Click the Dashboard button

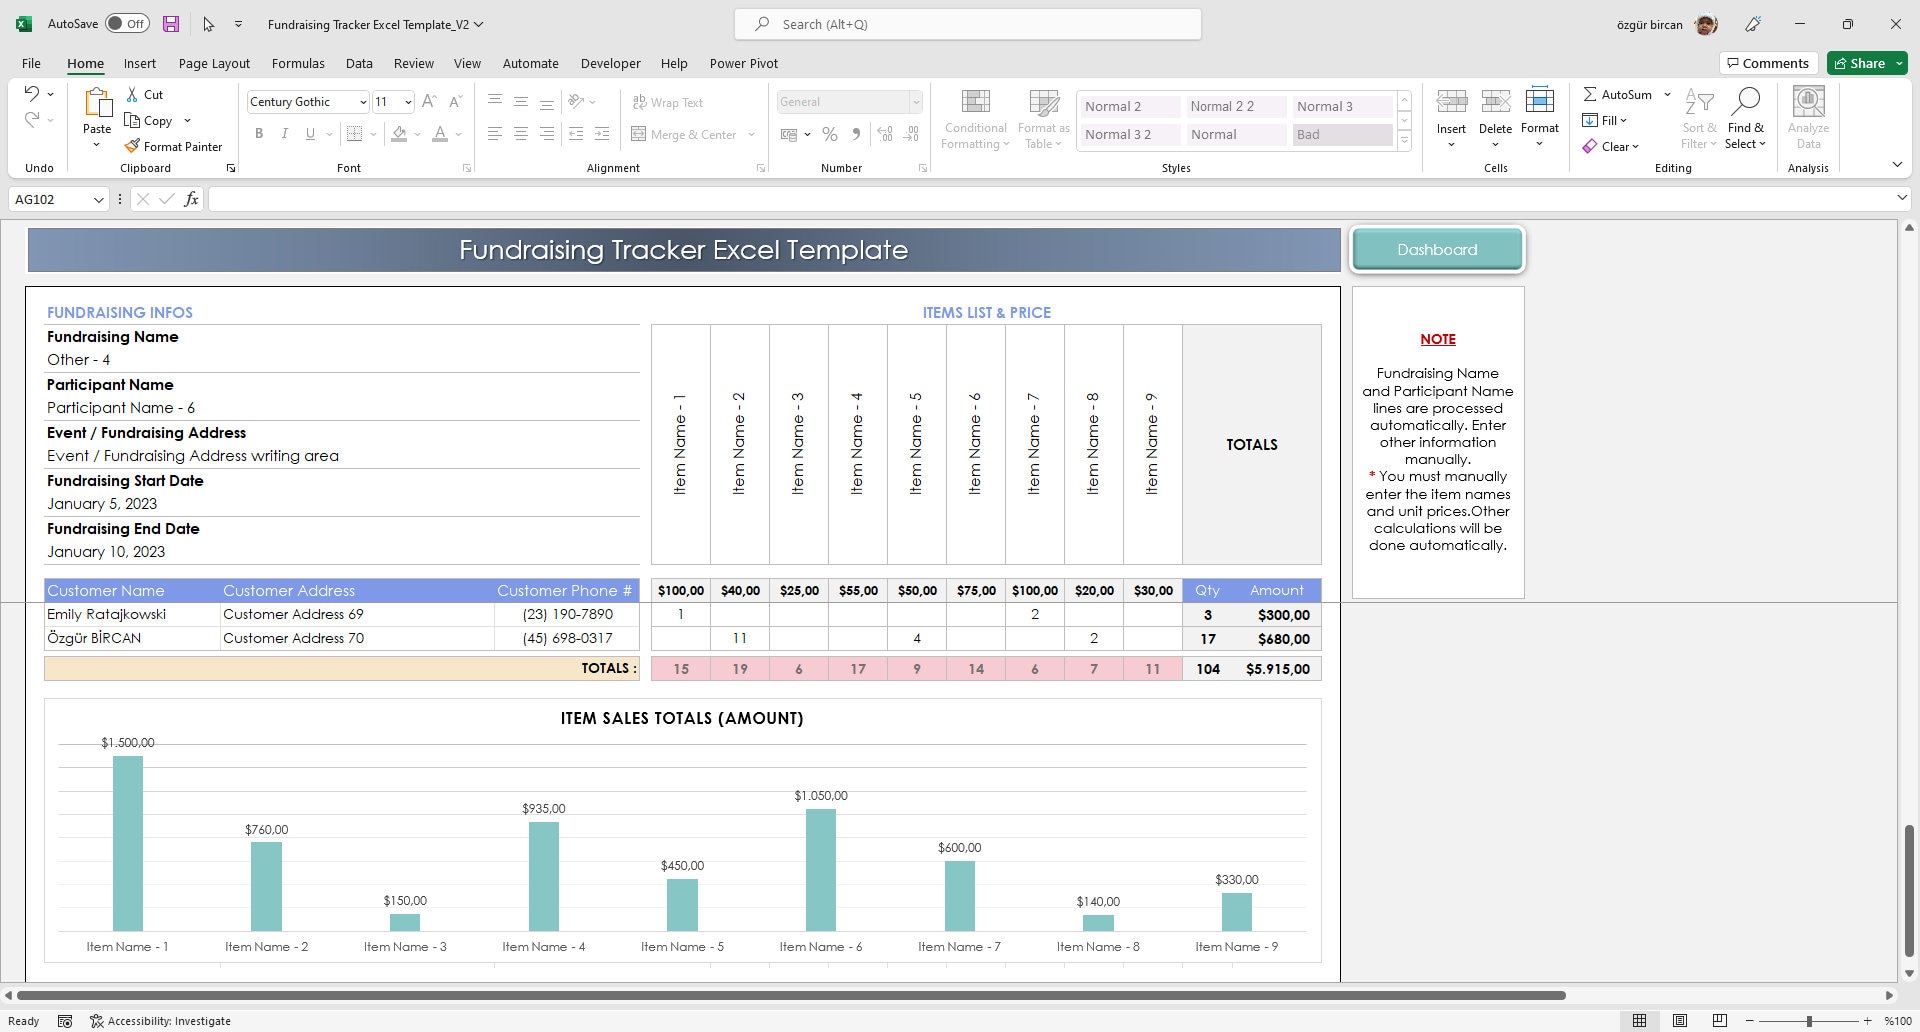click(x=1437, y=249)
